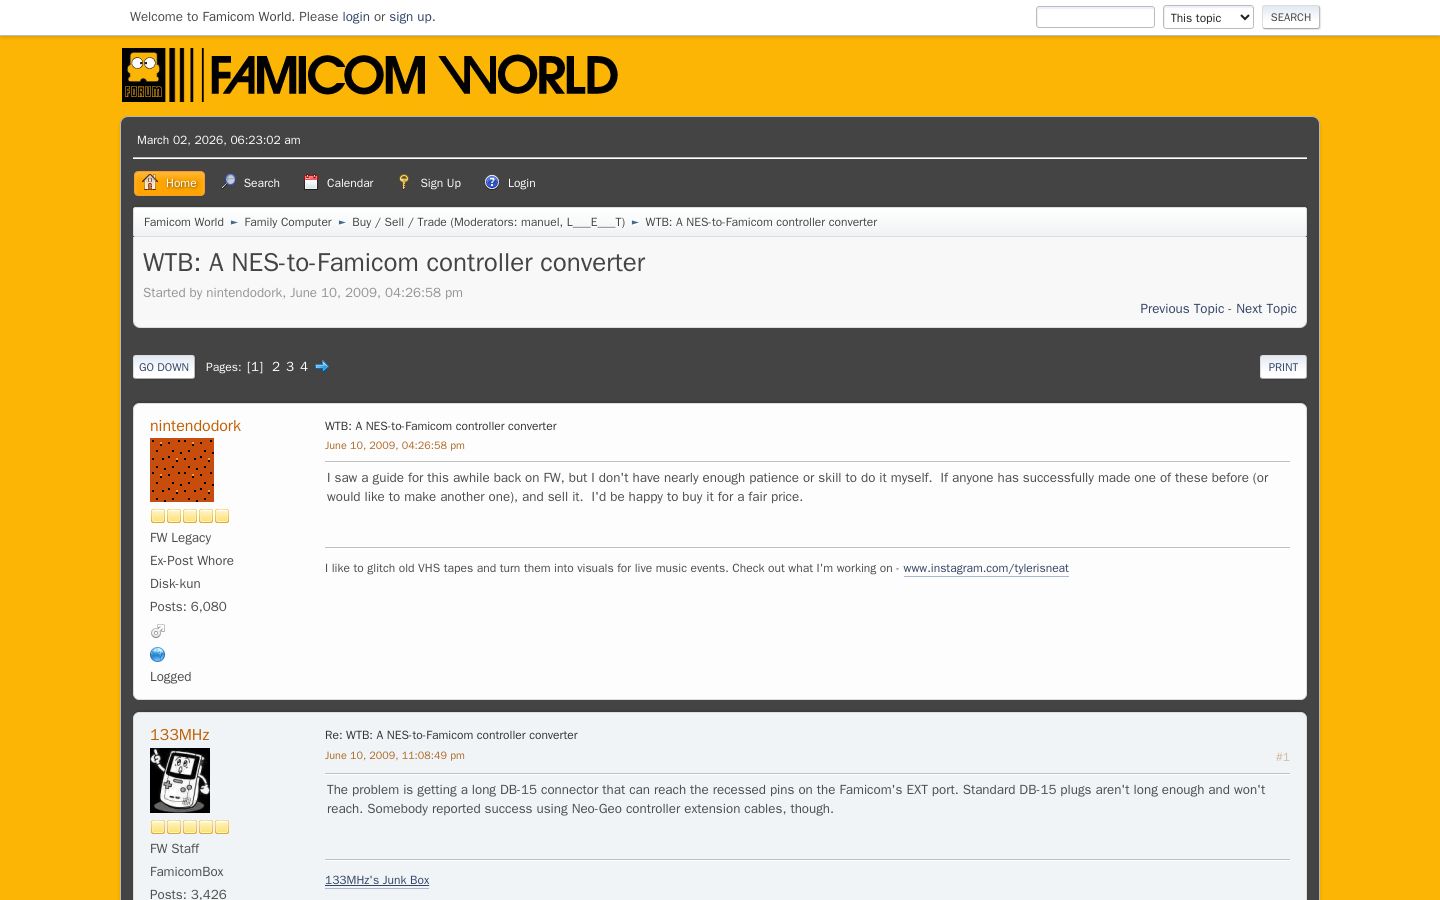Click the Sign Up key icon

tap(404, 182)
